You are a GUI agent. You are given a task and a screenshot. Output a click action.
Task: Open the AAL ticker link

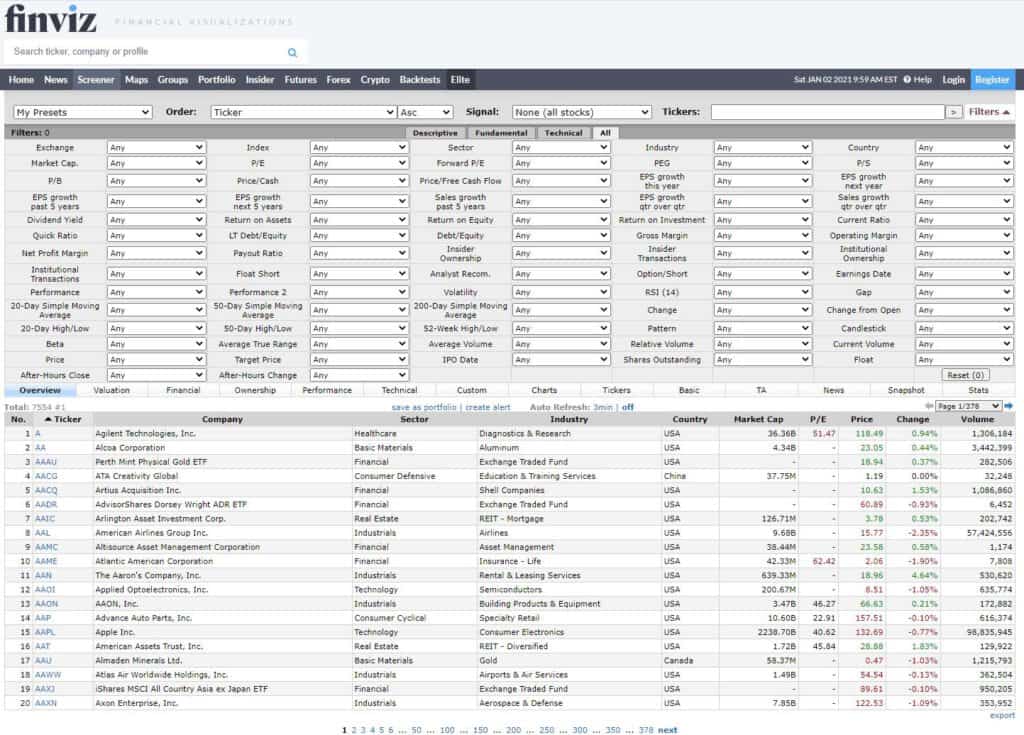(42, 532)
